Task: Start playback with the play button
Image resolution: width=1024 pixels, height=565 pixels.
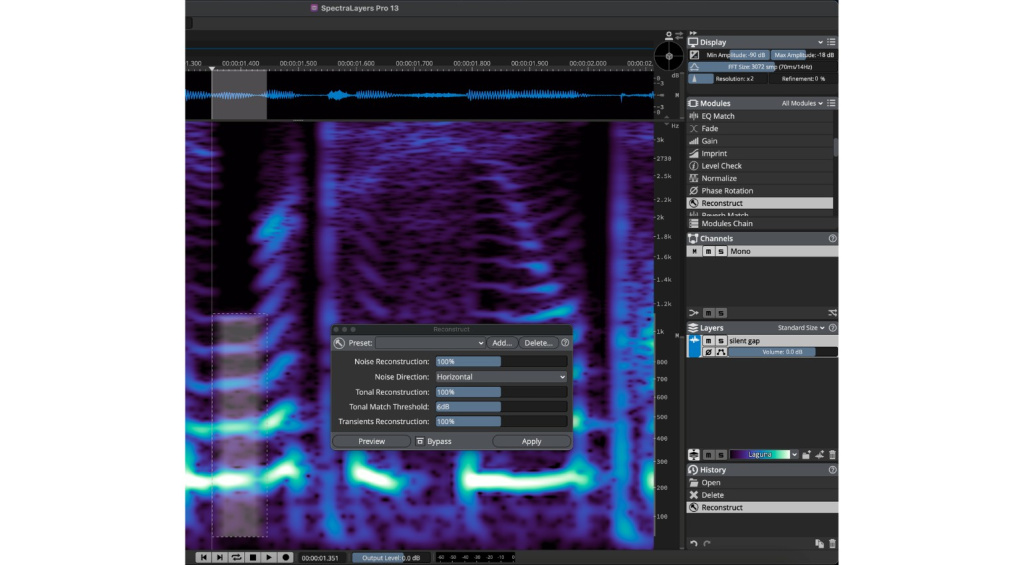Action: pyautogui.click(x=269, y=557)
